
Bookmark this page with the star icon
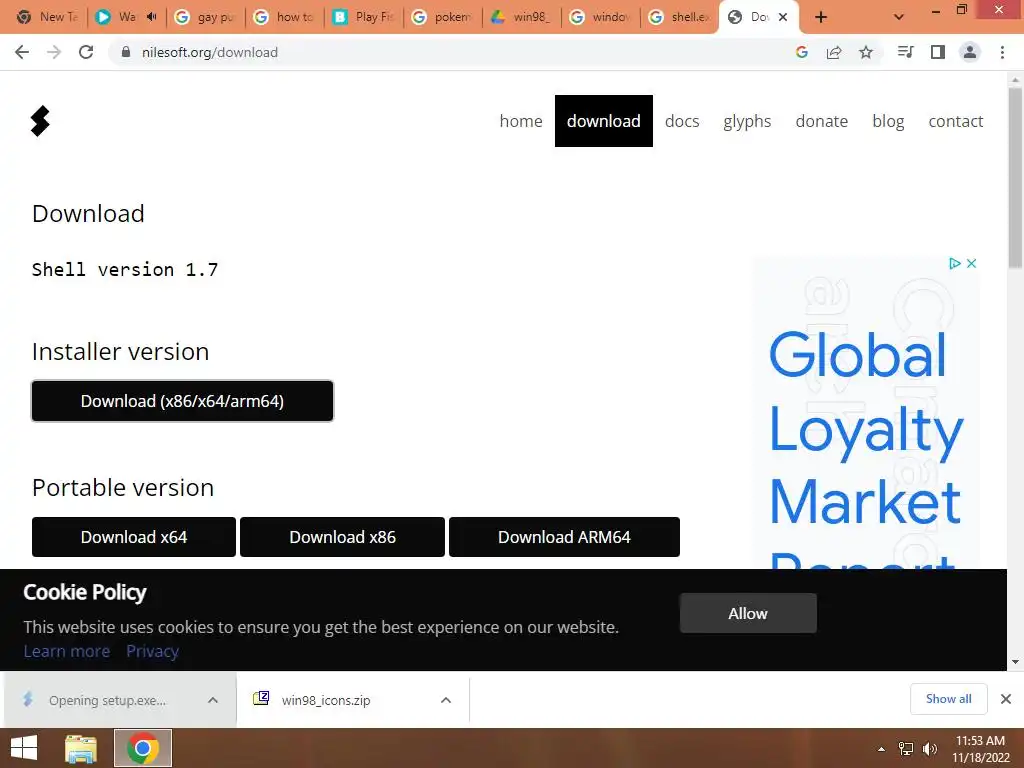point(866,52)
